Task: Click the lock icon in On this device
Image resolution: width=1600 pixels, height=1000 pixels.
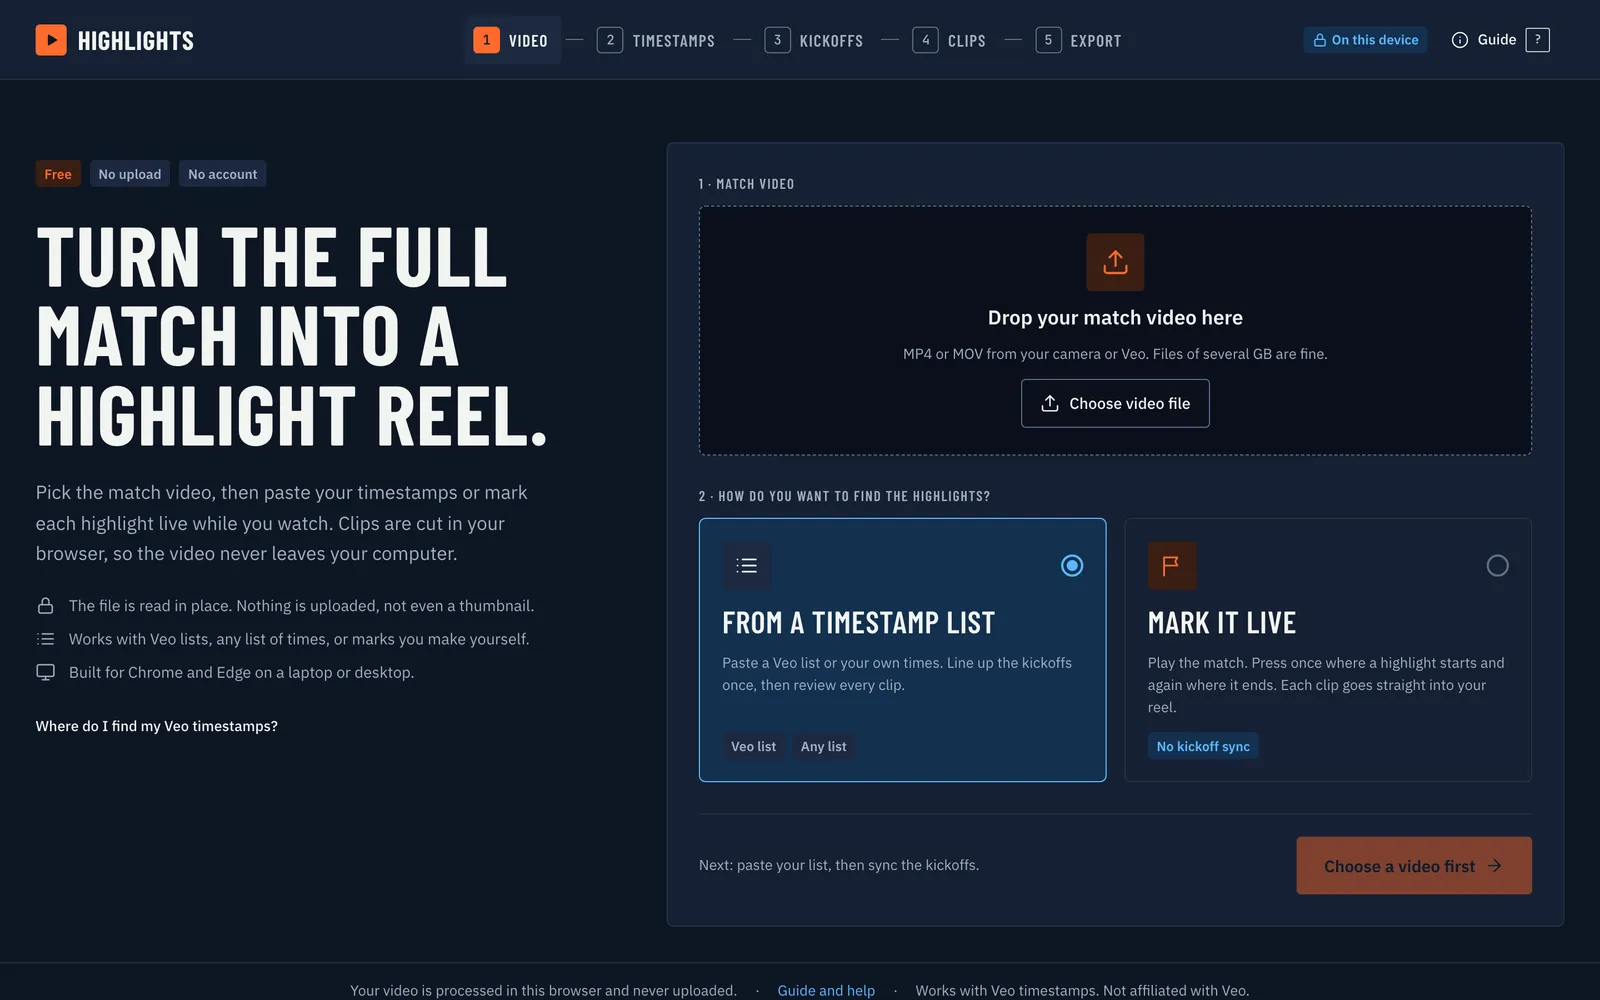Action: click(1320, 40)
